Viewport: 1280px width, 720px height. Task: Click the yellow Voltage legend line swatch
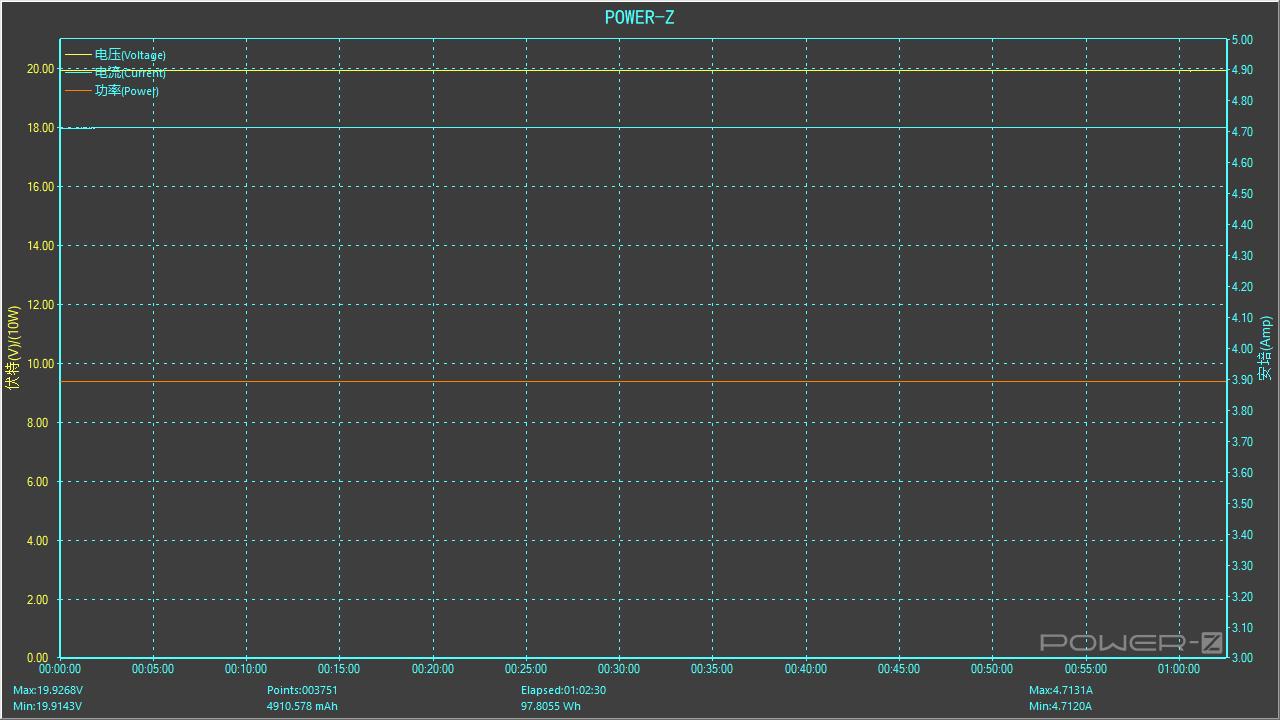coord(78,55)
